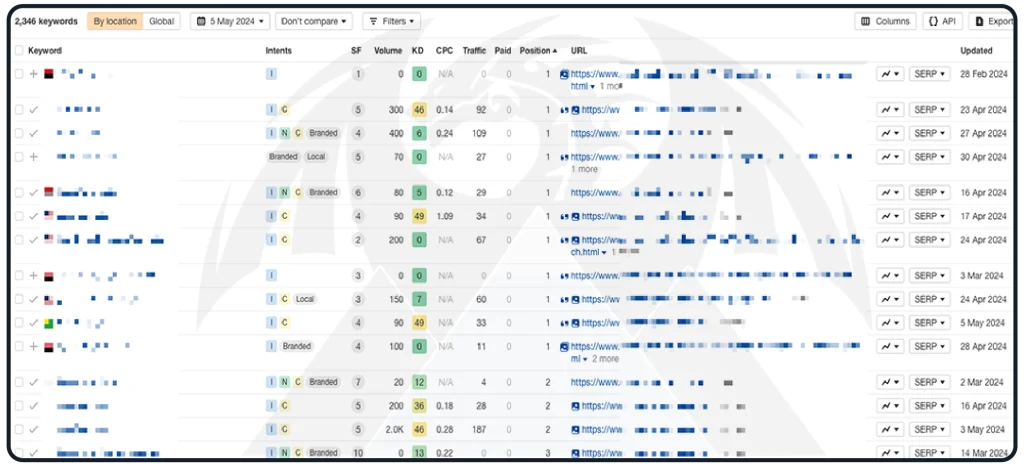
Task: Check the checkbox for the 28 Feb 2024 row
Action: (x=19, y=74)
